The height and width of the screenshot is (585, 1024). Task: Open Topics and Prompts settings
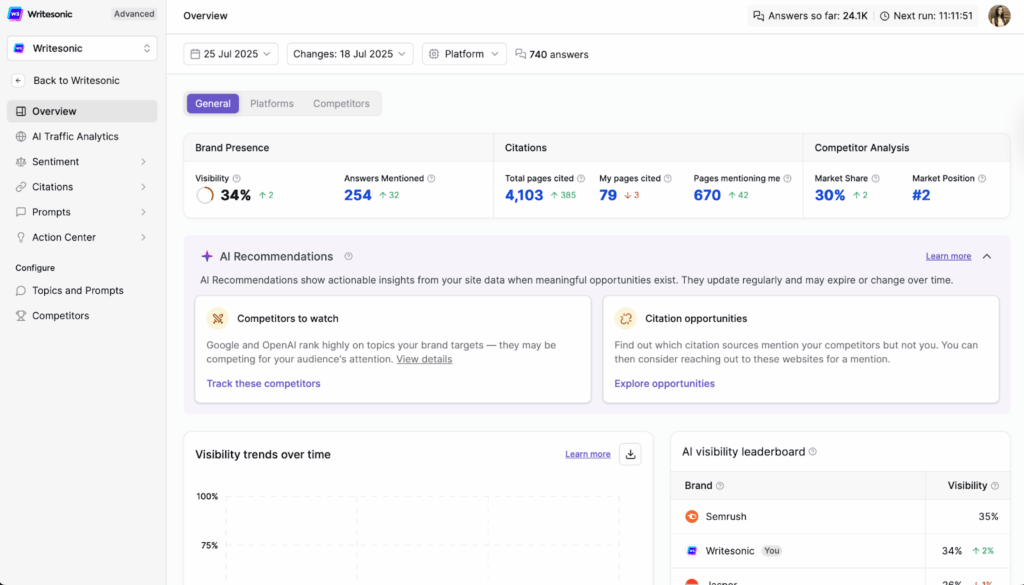pos(82,291)
